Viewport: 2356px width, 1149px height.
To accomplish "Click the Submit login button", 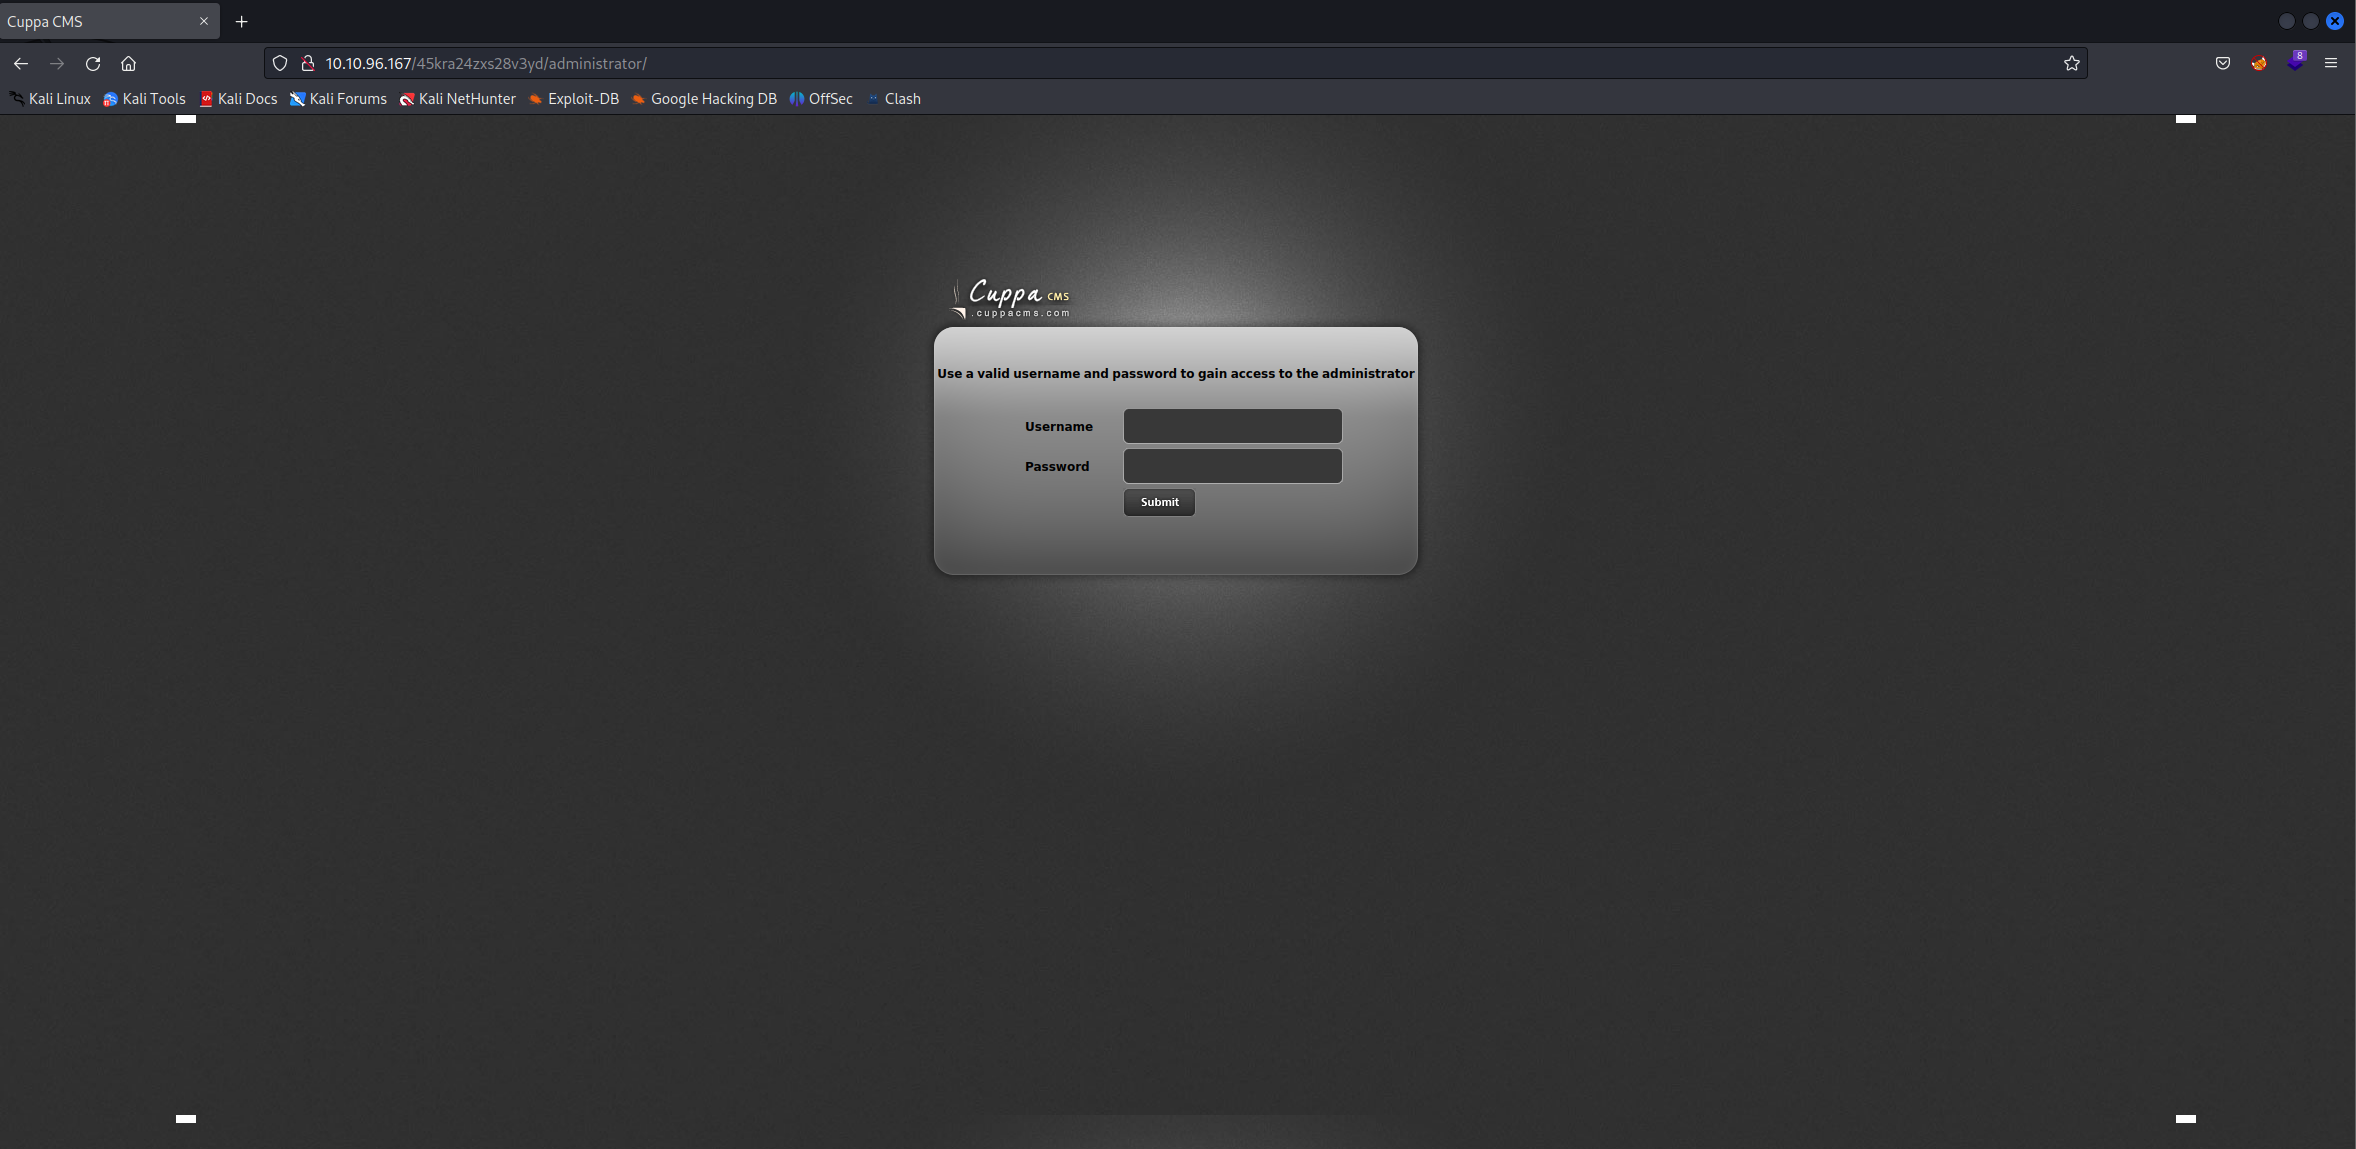I will 1159,502.
